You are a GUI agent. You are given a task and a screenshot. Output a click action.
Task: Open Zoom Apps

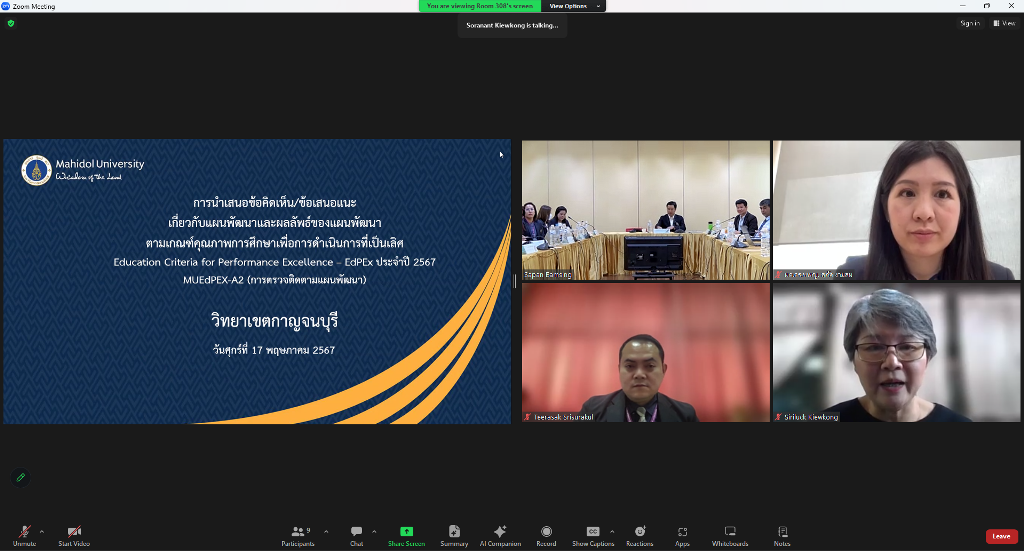click(x=682, y=535)
